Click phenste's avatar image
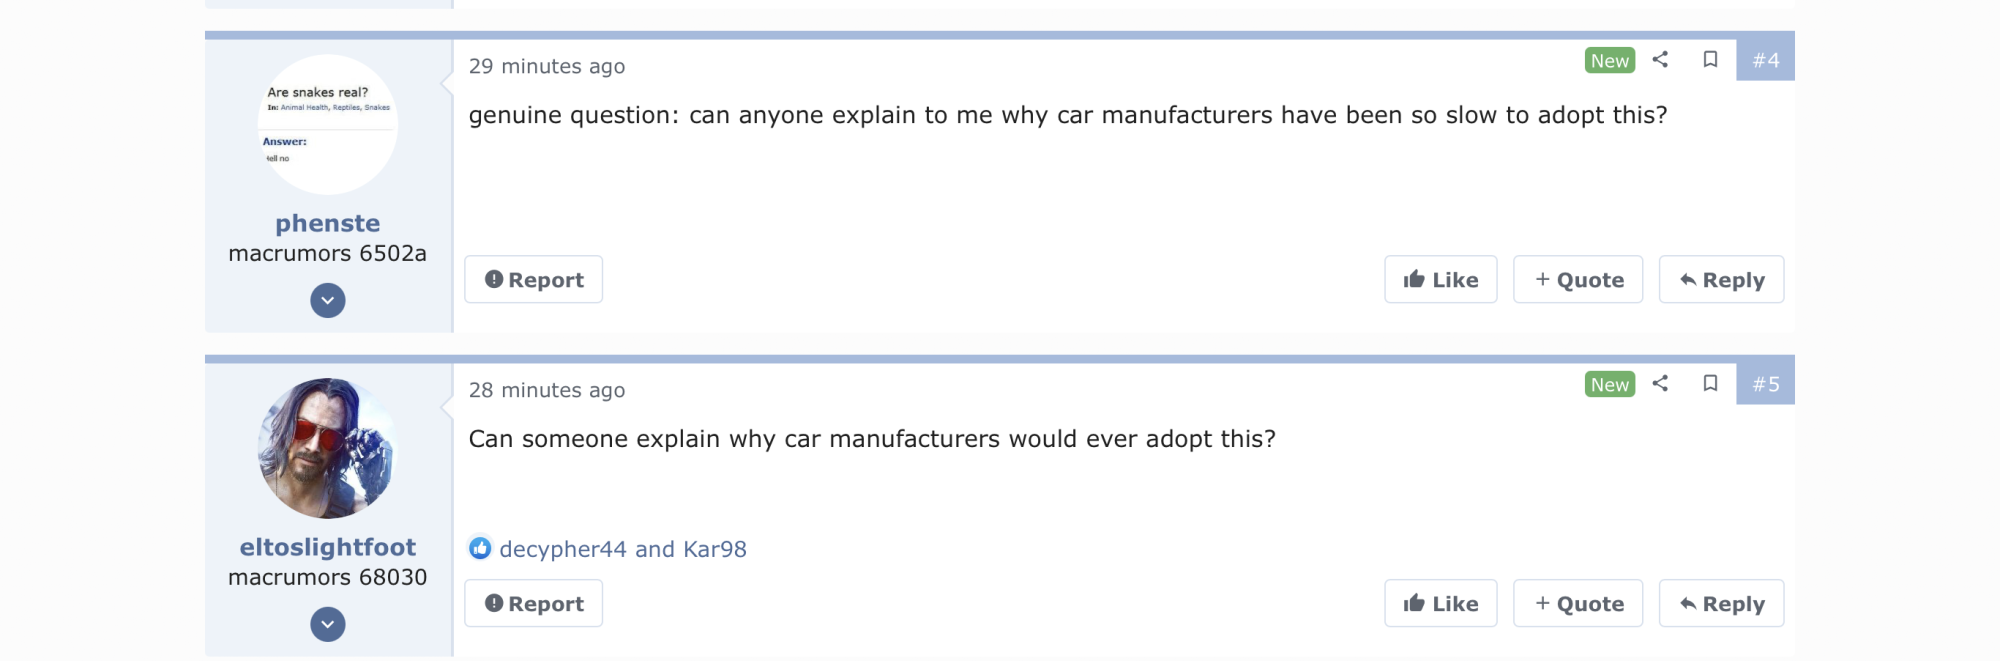2000x661 pixels. click(328, 125)
